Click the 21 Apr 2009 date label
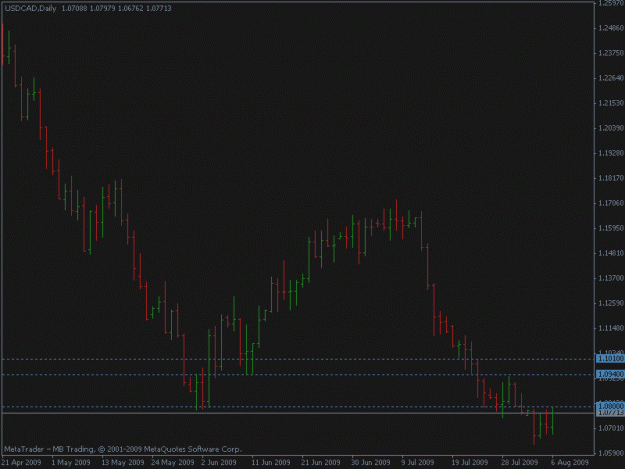Screen dimensions: 625x469 point(22,463)
